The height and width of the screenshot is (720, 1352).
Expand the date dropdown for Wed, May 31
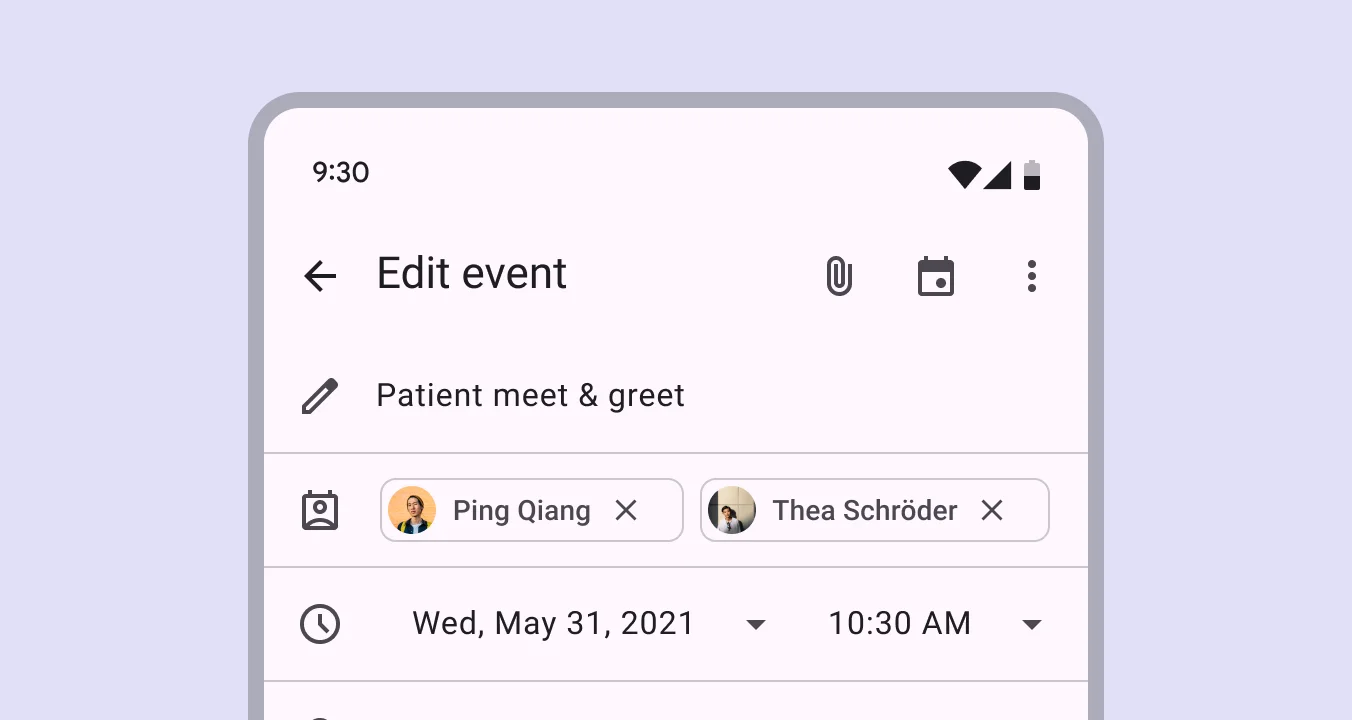pyautogui.click(x=756, y=623)
